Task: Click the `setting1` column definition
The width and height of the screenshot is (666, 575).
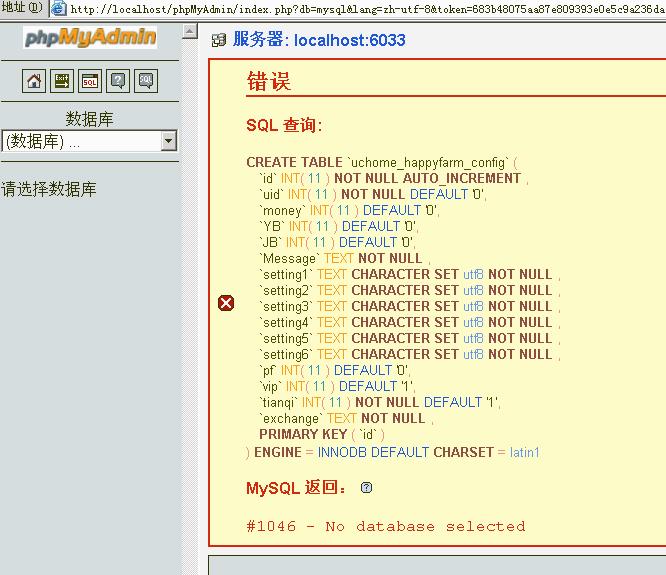Action: pyautogui.click(x=409, y=274)
